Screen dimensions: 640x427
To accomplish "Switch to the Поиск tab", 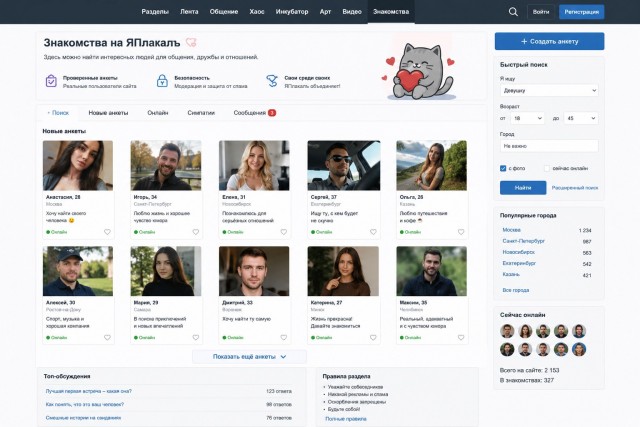I will [58, 113].
